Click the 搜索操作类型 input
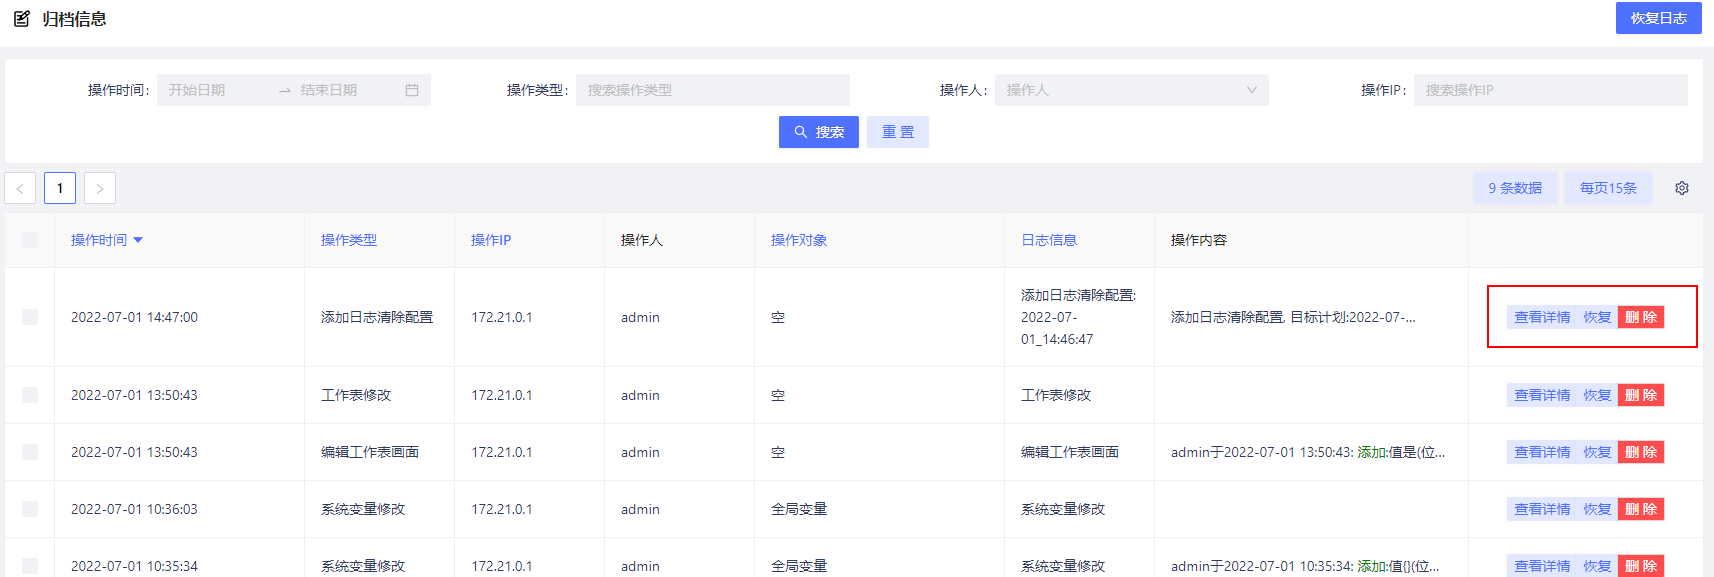Image resolution: width=1714 pixels, height=577 pixels. pos(713,90)
